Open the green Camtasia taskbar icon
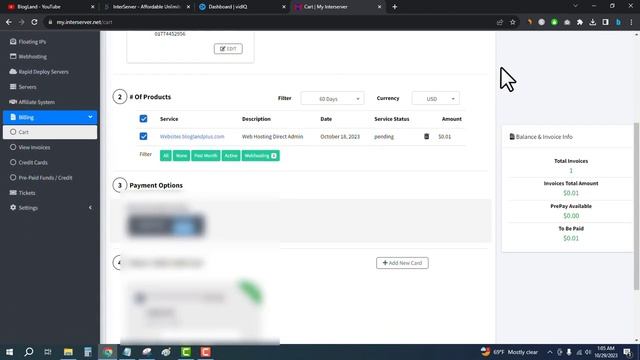 [x=186, y=352]
